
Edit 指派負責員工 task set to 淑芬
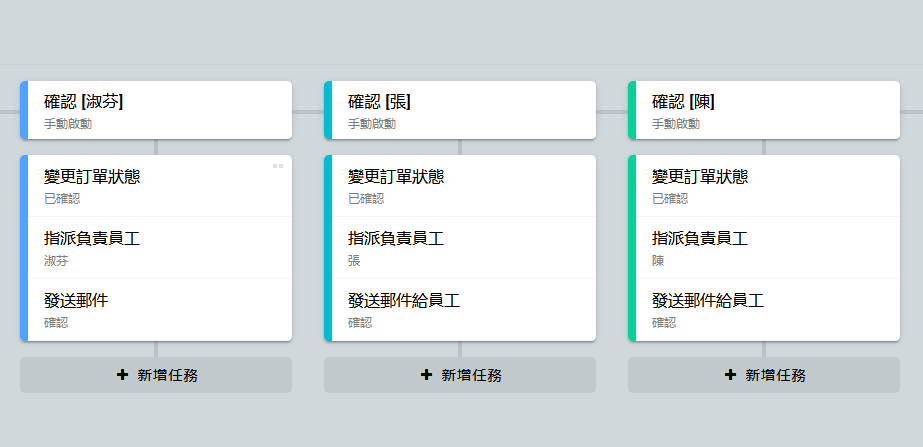pyautogui.click(x=158, y=248)
